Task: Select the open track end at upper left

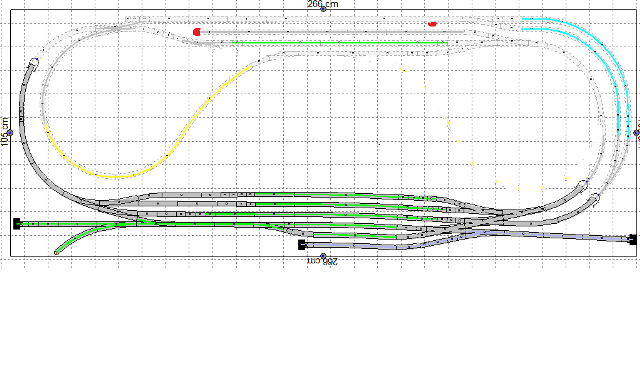Action: [x=34, y=62]
